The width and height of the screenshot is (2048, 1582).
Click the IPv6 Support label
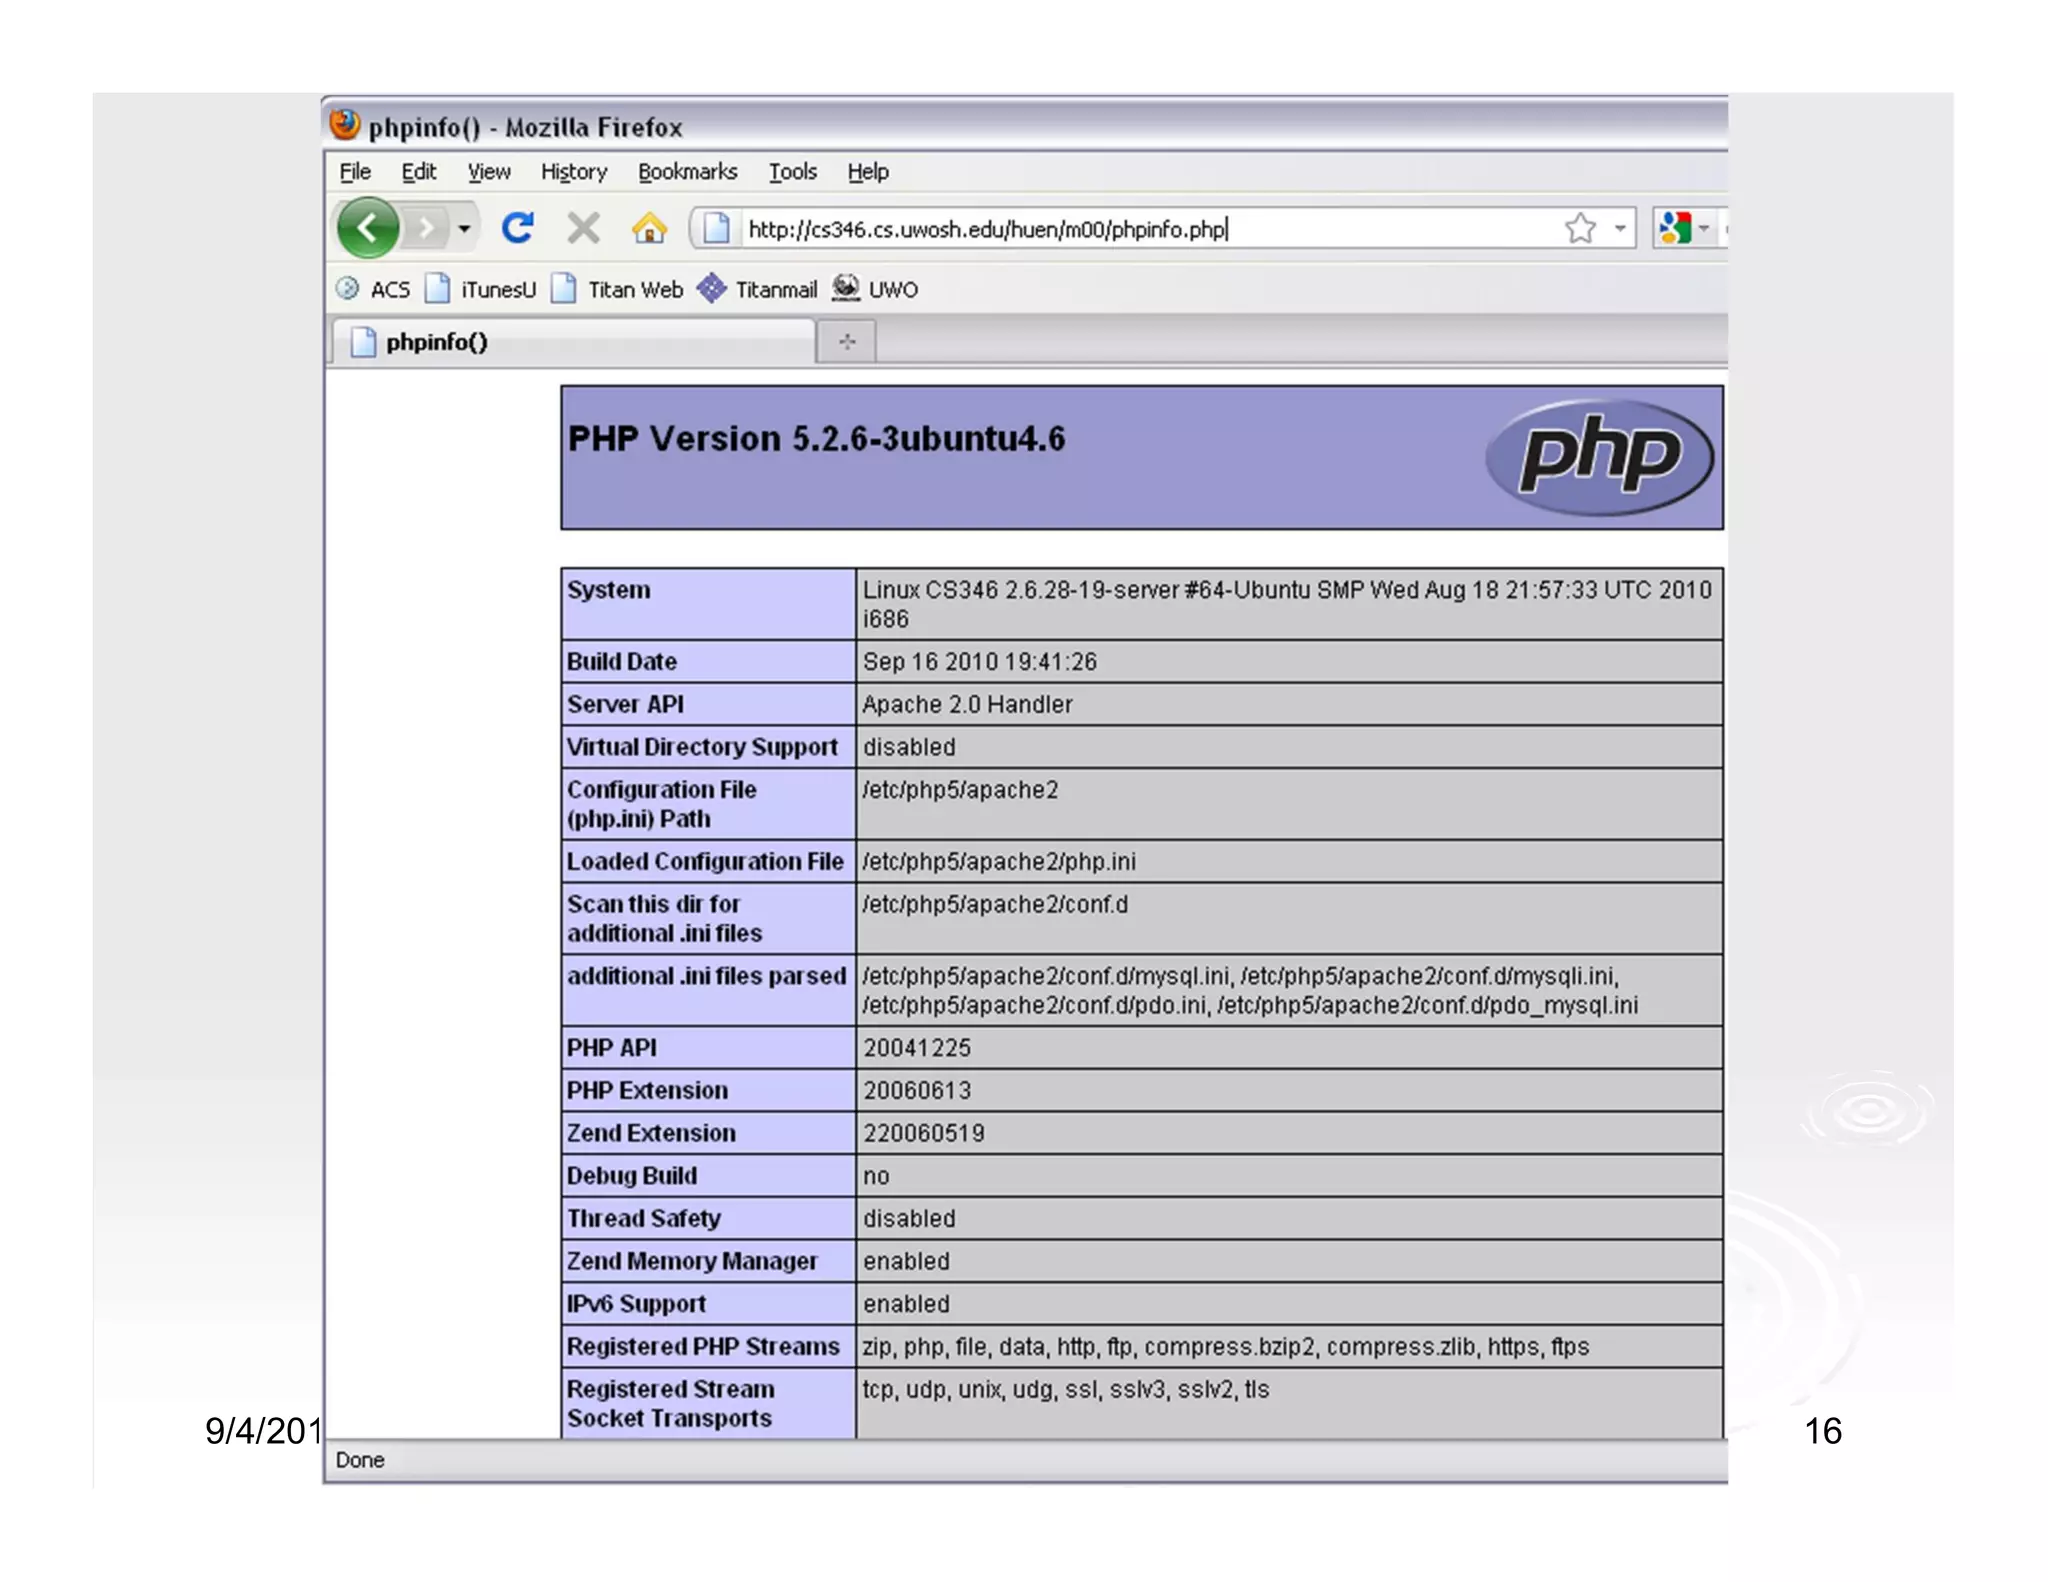(636, 1304)
